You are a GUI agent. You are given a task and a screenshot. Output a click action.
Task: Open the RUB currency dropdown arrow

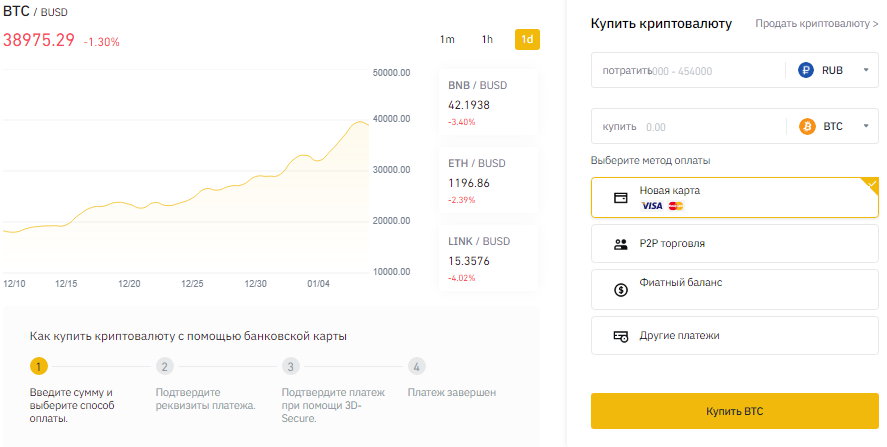pos(866,70)
